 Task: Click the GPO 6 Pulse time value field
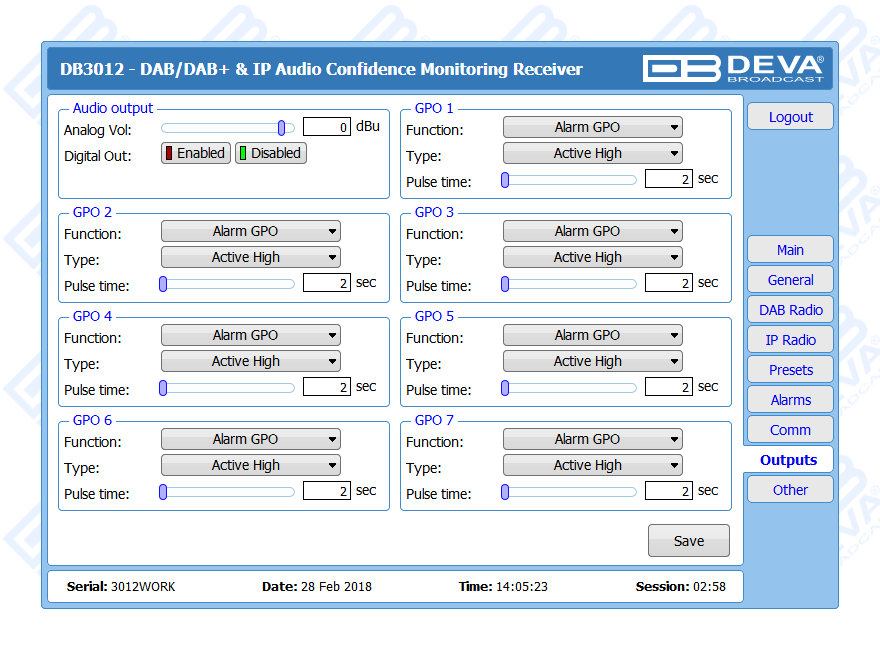click(x=326, y=491)
